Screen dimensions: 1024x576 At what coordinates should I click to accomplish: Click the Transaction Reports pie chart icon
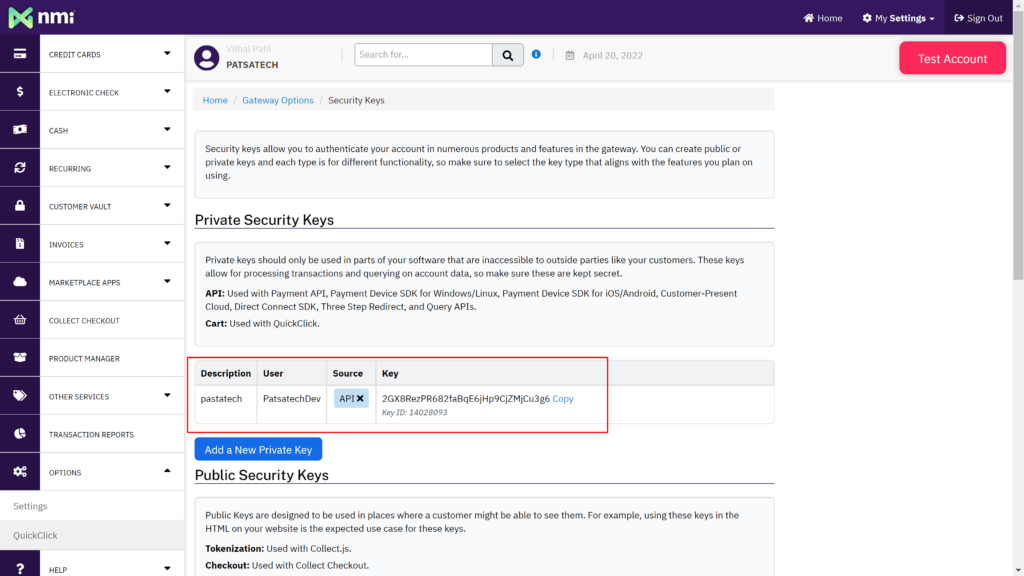point(19,434)
